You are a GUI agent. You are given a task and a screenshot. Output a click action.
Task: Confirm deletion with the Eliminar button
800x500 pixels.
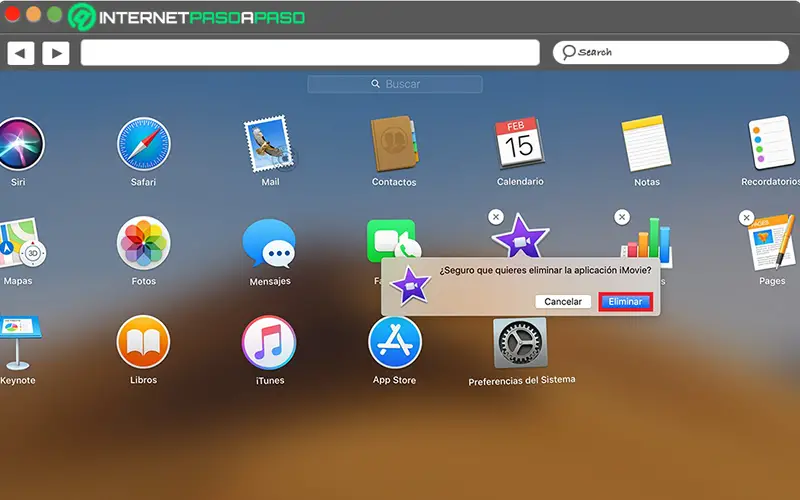click(625, 302)
